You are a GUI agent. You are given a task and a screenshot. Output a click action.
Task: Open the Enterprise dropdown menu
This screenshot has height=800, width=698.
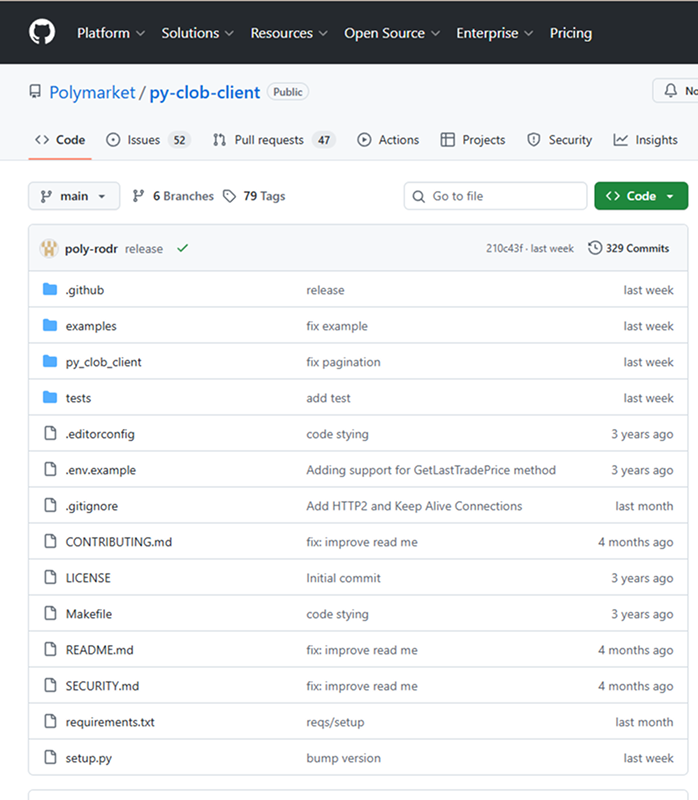494,33
